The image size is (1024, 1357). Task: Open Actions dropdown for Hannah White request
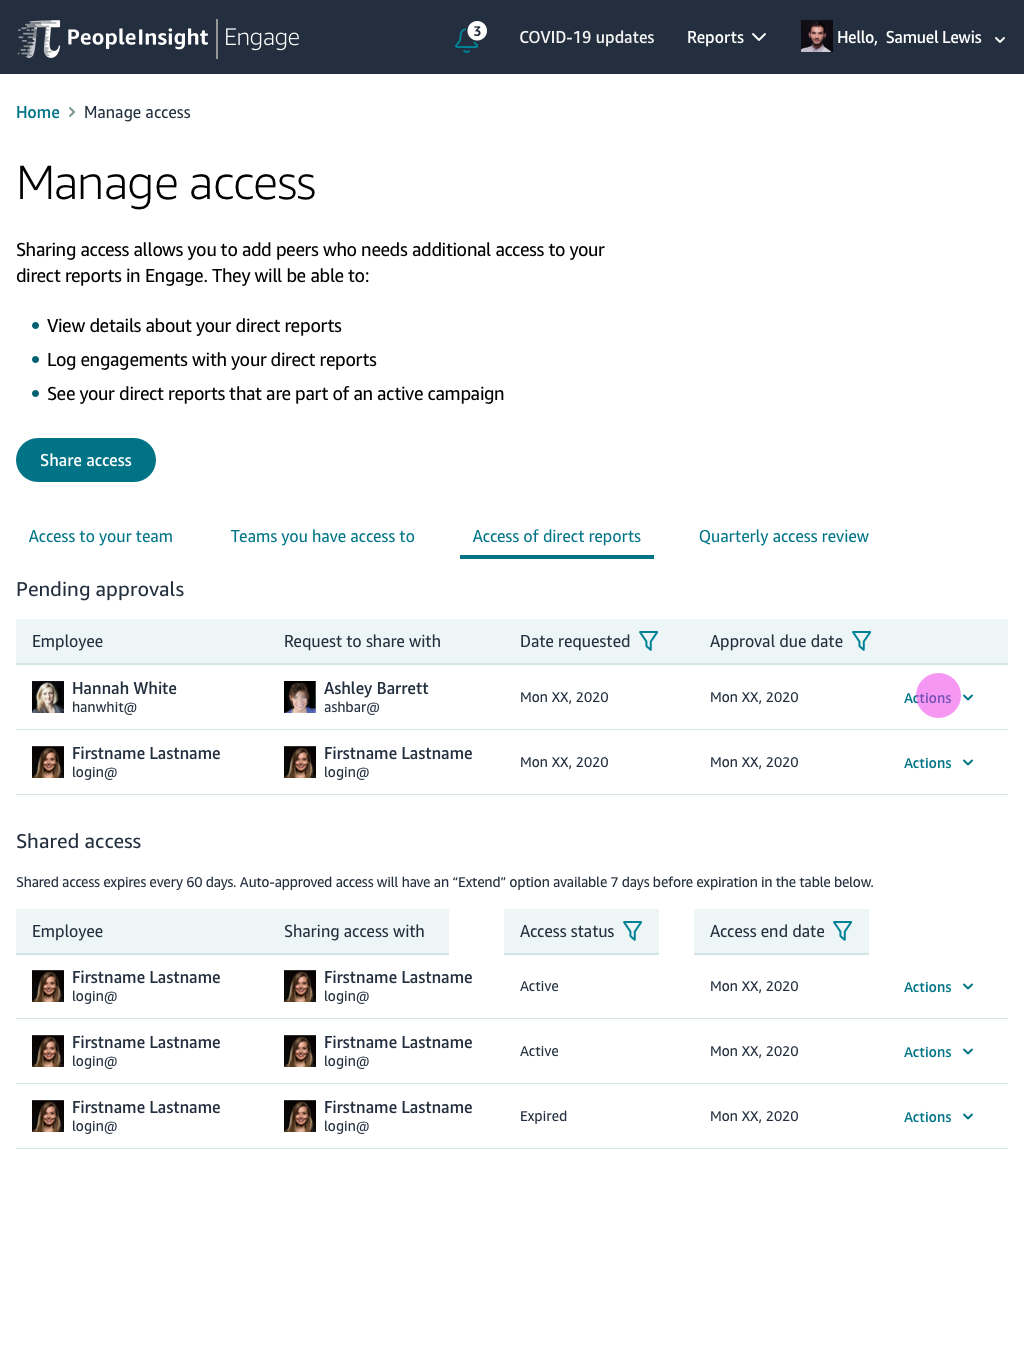(938, 698)
